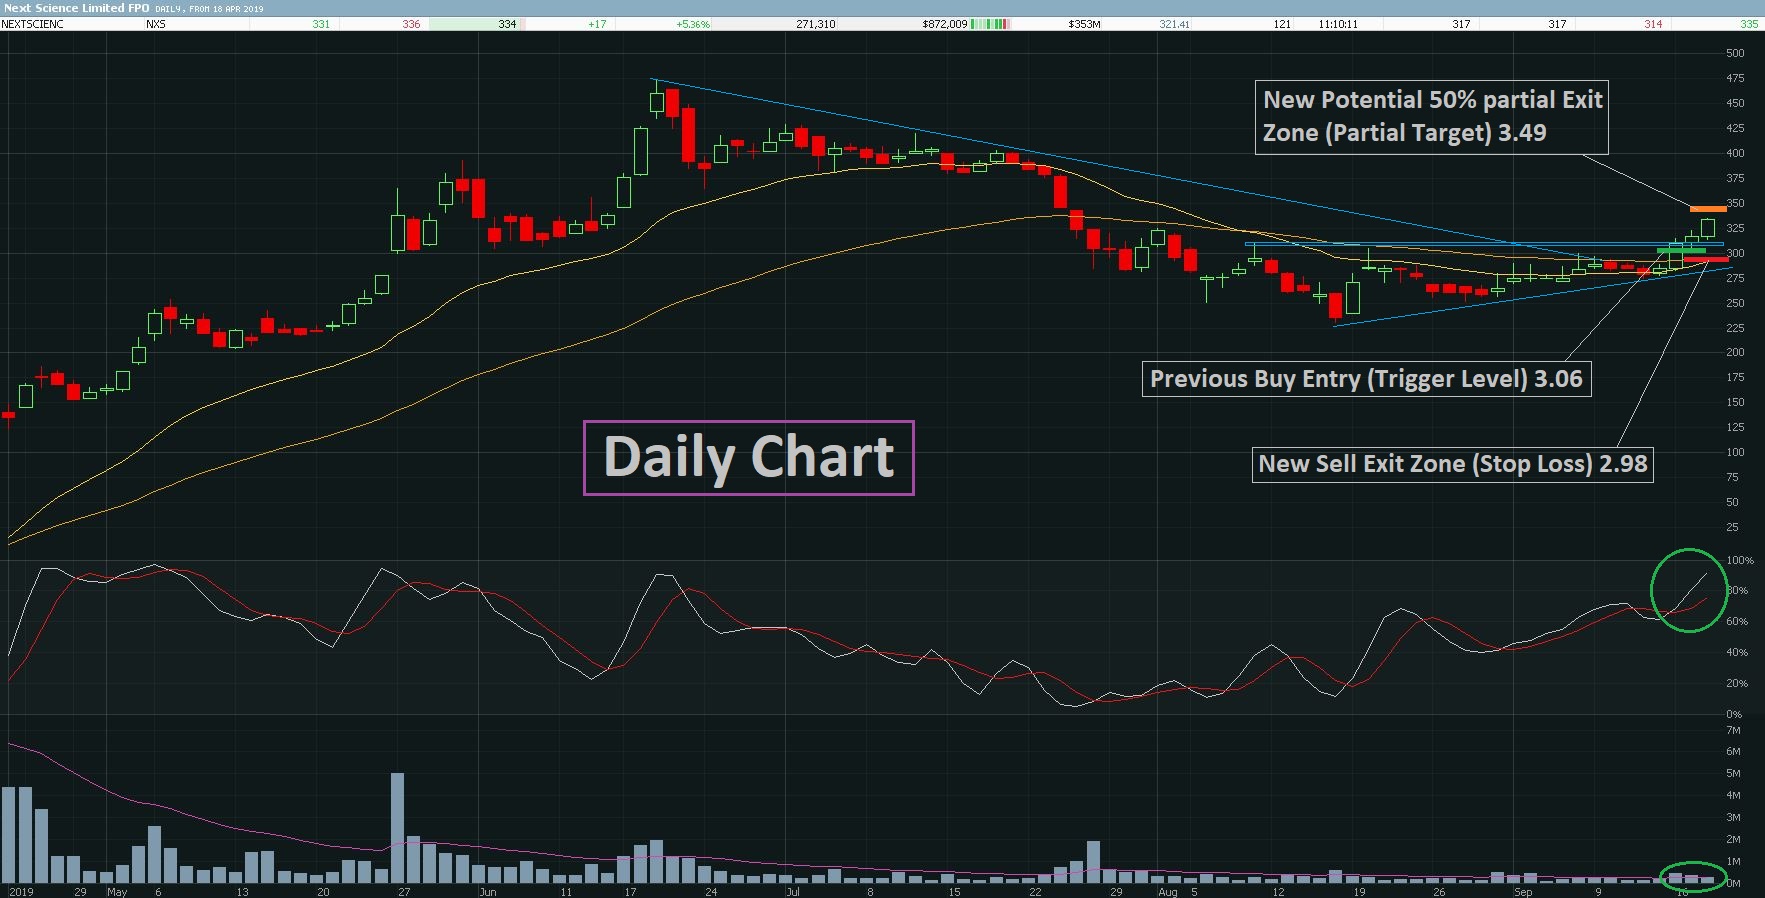Click the 'DAILY, FROM 18 APR 2019' period label

click(209, 8)
